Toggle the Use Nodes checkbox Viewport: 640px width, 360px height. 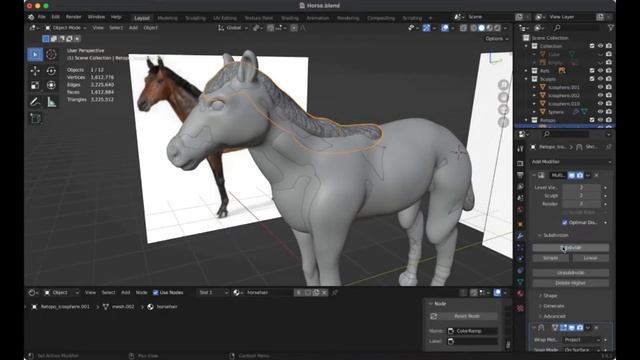(155, 293)
